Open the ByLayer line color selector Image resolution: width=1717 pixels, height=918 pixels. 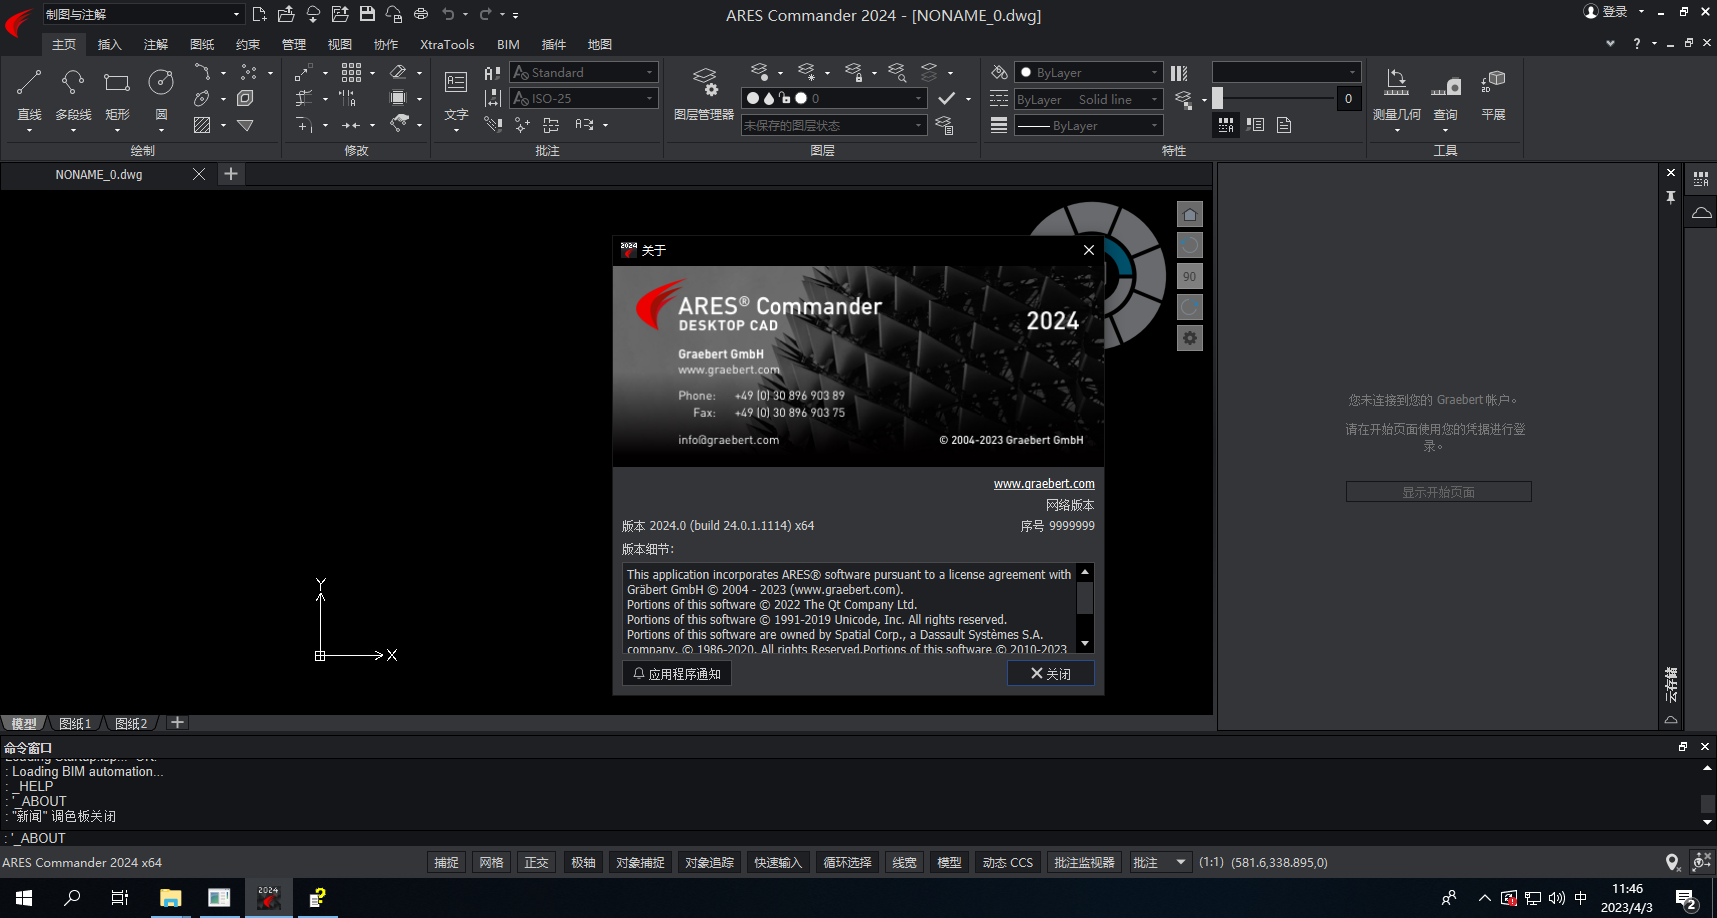[x=1088, y=72]
